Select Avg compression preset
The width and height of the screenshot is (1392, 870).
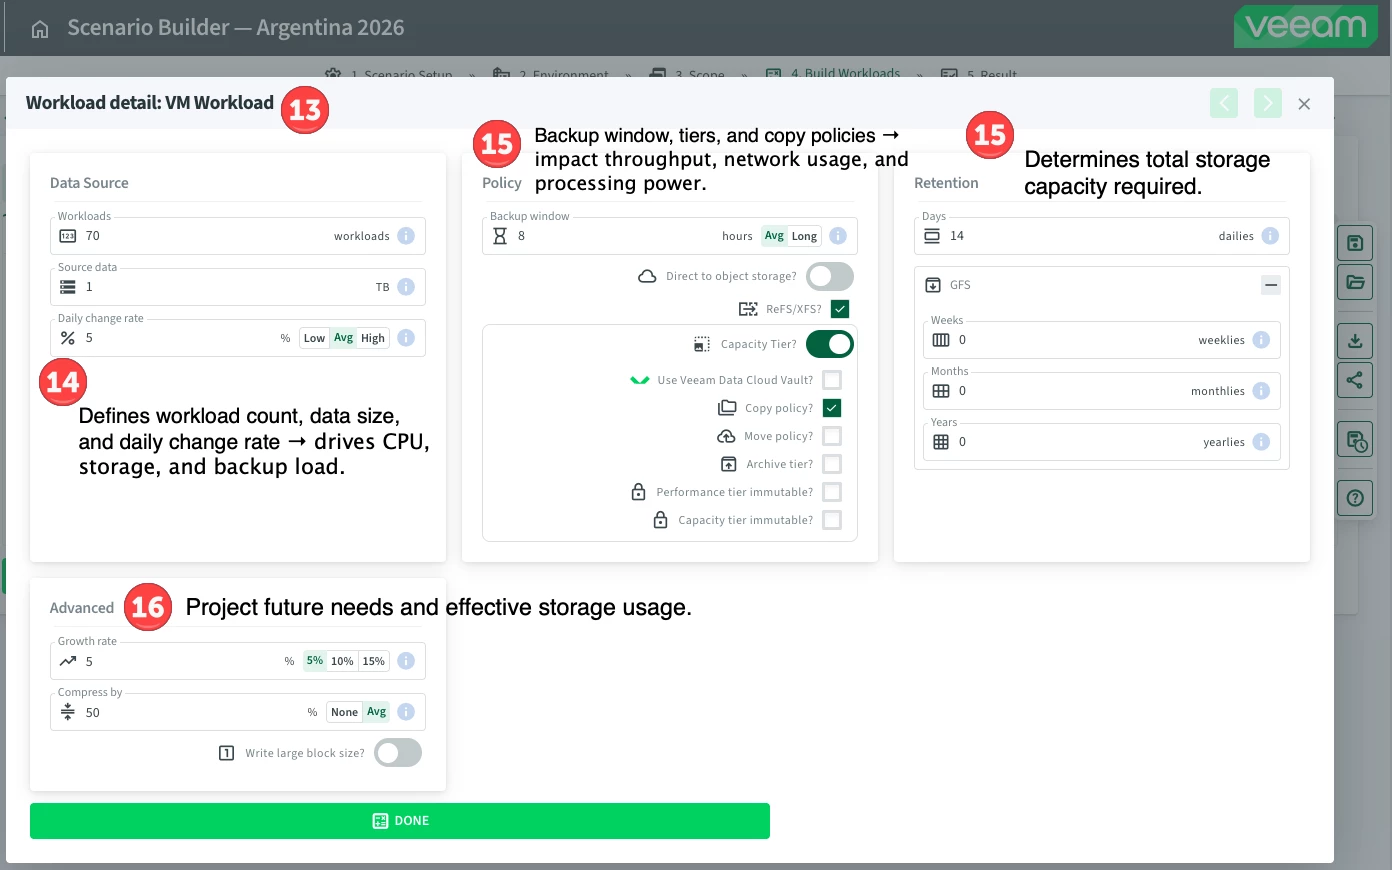pos(376,712)
